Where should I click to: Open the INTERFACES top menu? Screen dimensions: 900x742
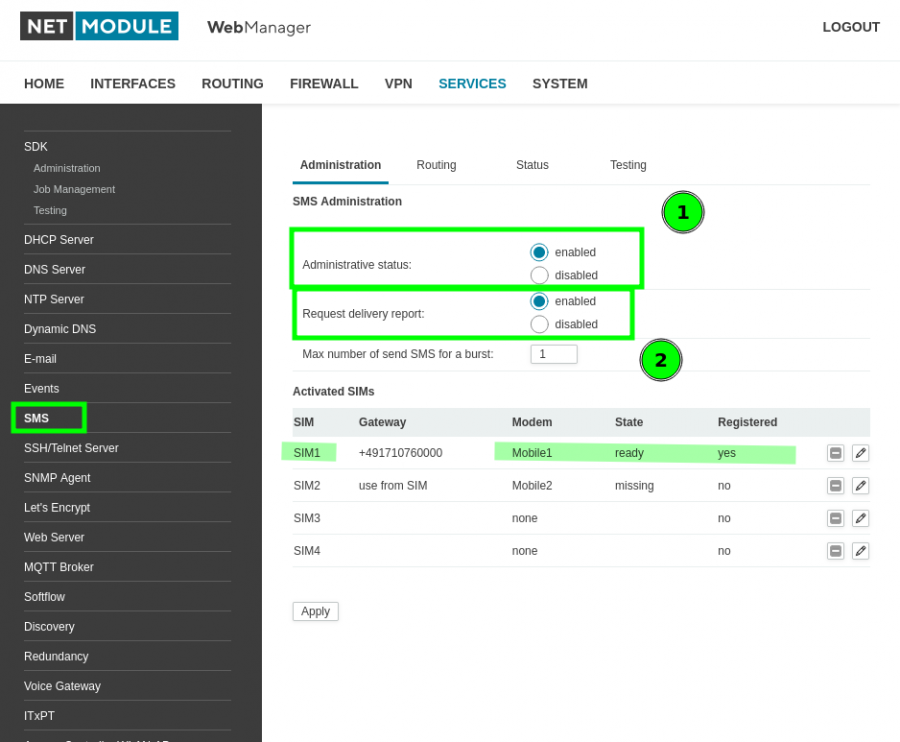coord(133,84)
